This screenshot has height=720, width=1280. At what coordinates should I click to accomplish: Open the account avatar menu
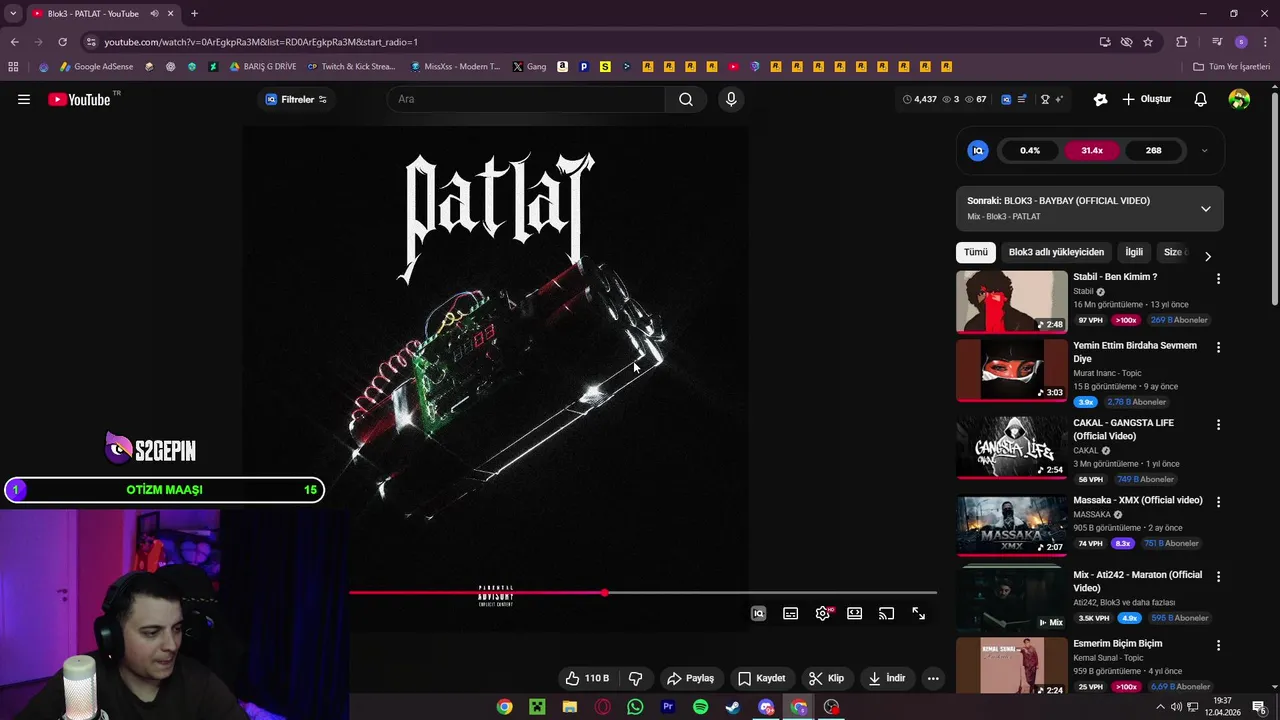pyautogui.click(x=1239, y=99)
